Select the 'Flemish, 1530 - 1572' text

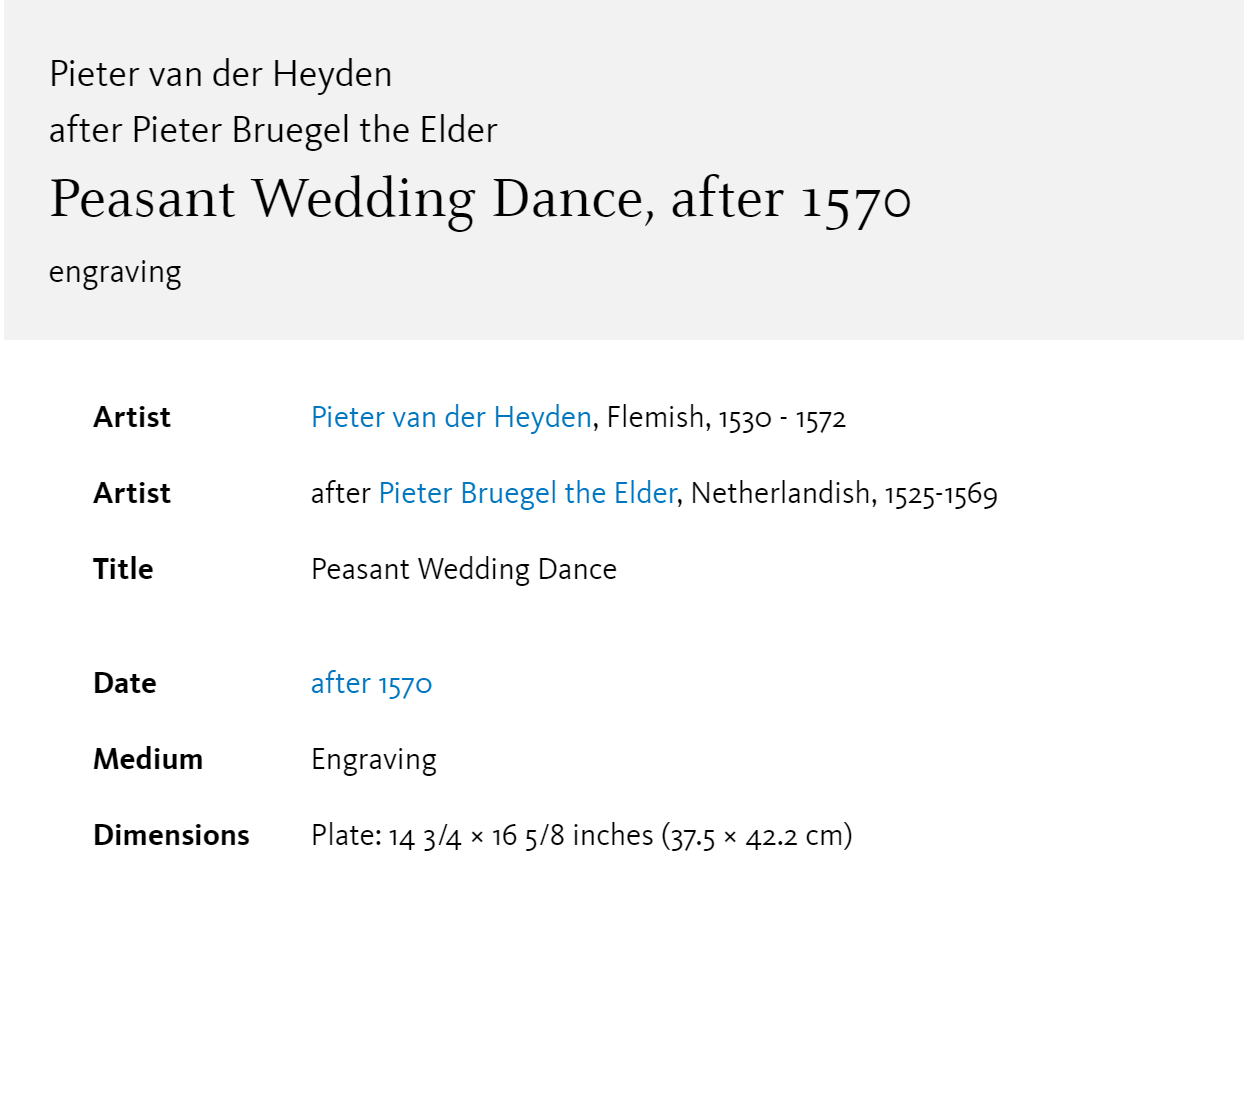(x=727, y=417)
